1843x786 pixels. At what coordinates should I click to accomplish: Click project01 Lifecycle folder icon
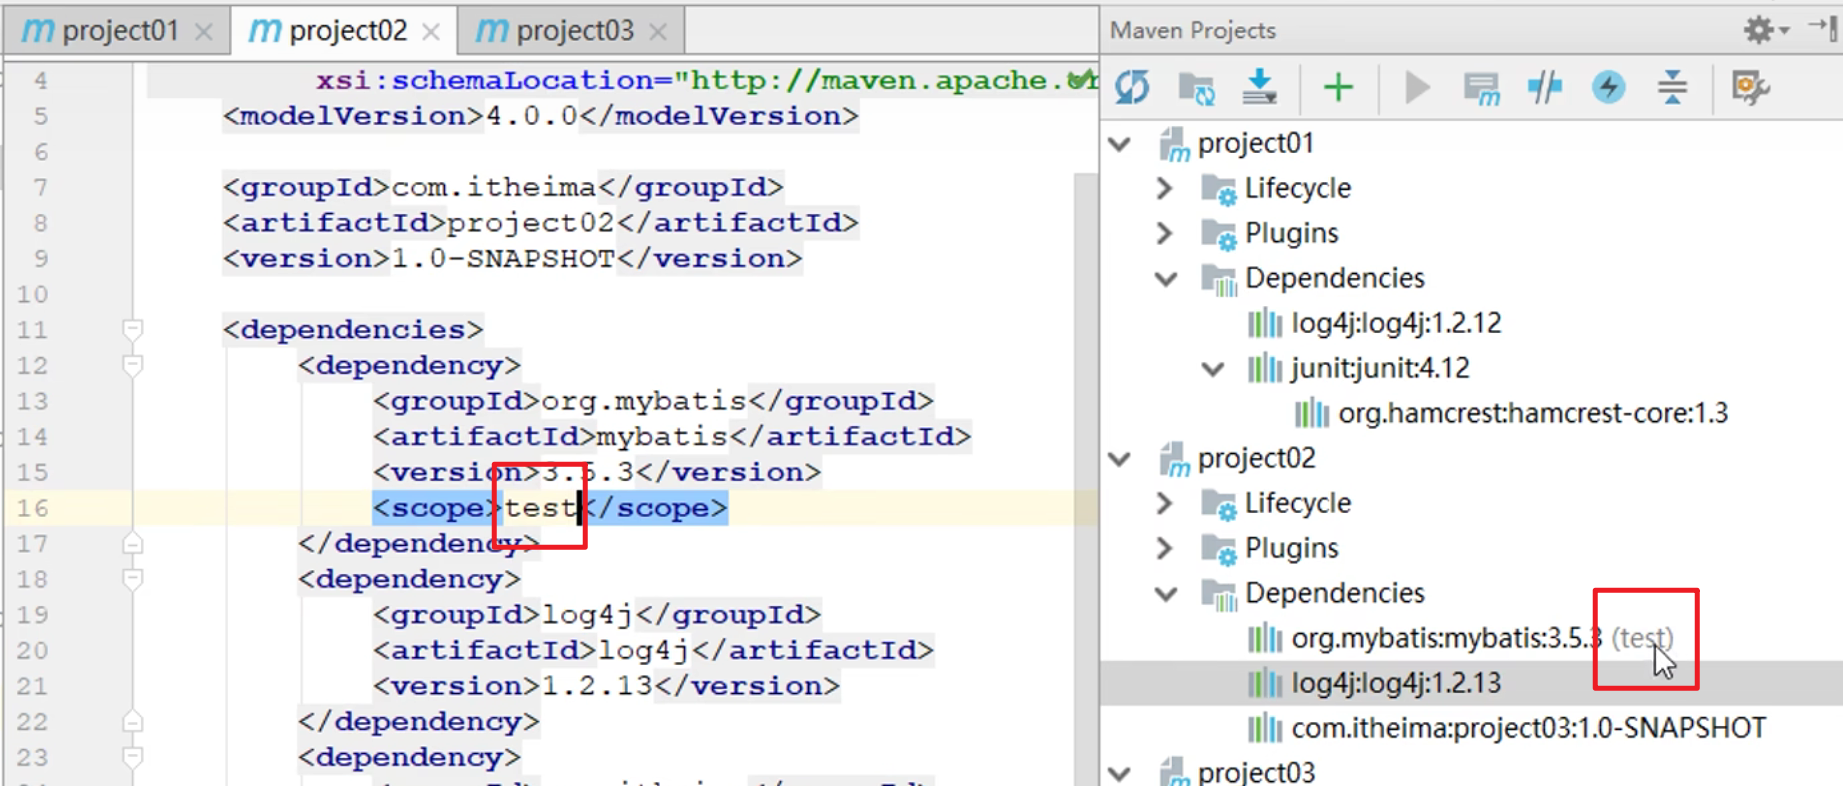[x=1219, y=188]
